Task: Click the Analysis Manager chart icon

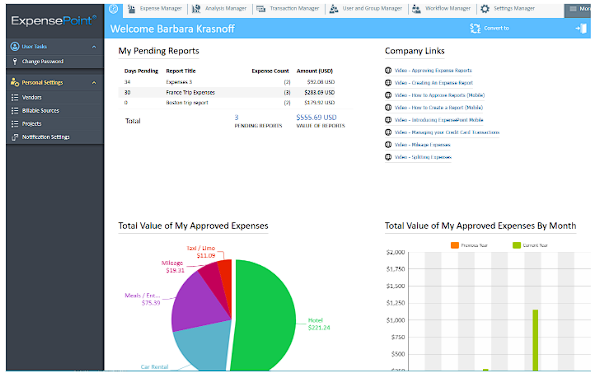Action: click(x=196, y=9)
